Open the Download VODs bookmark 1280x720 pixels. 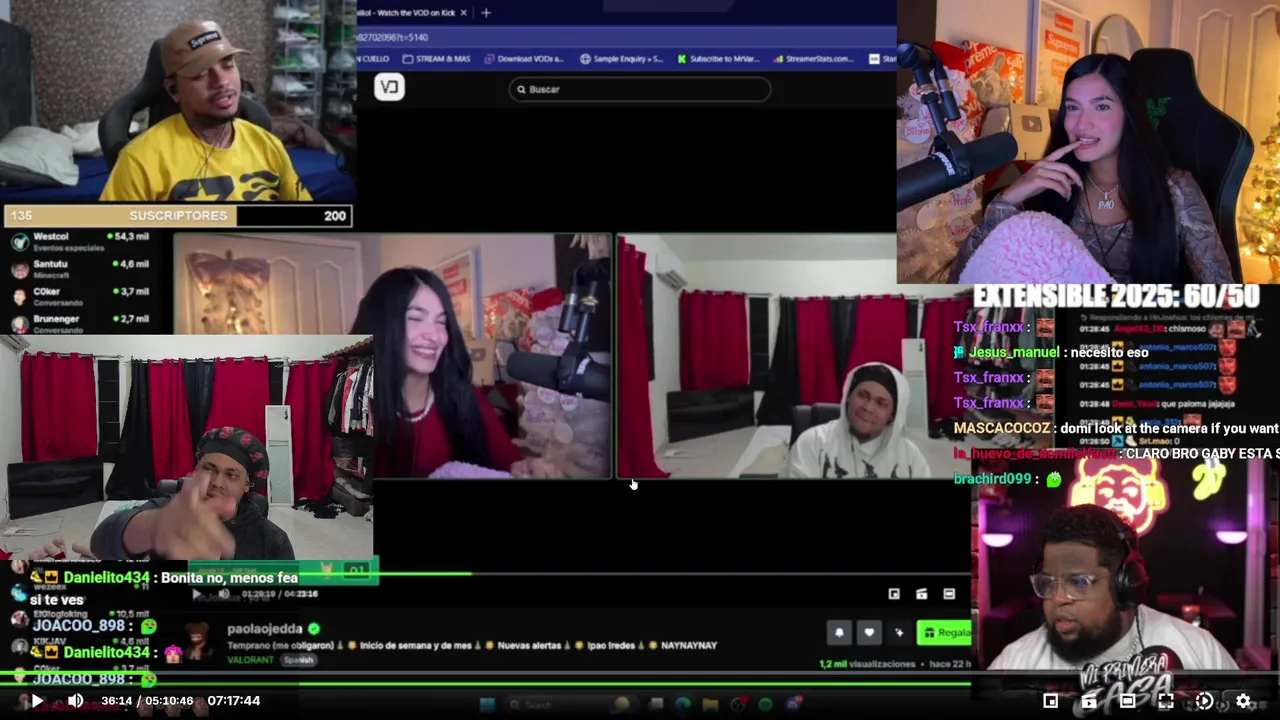[x=524, y=59]
